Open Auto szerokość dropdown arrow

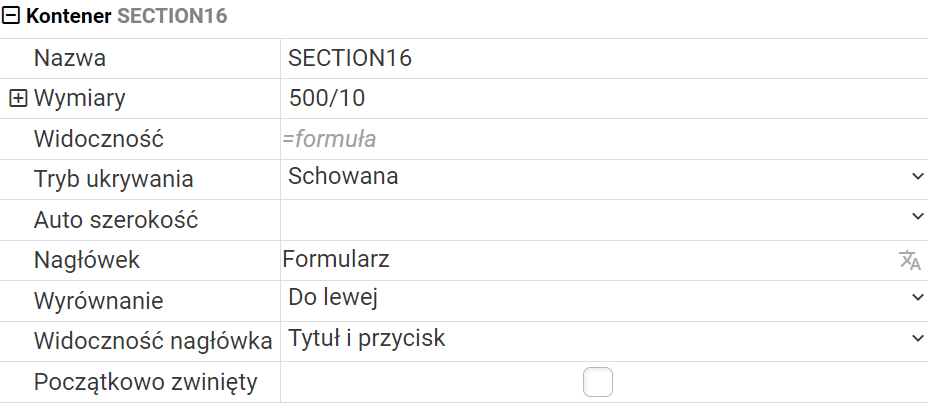[x=917, y=216]
